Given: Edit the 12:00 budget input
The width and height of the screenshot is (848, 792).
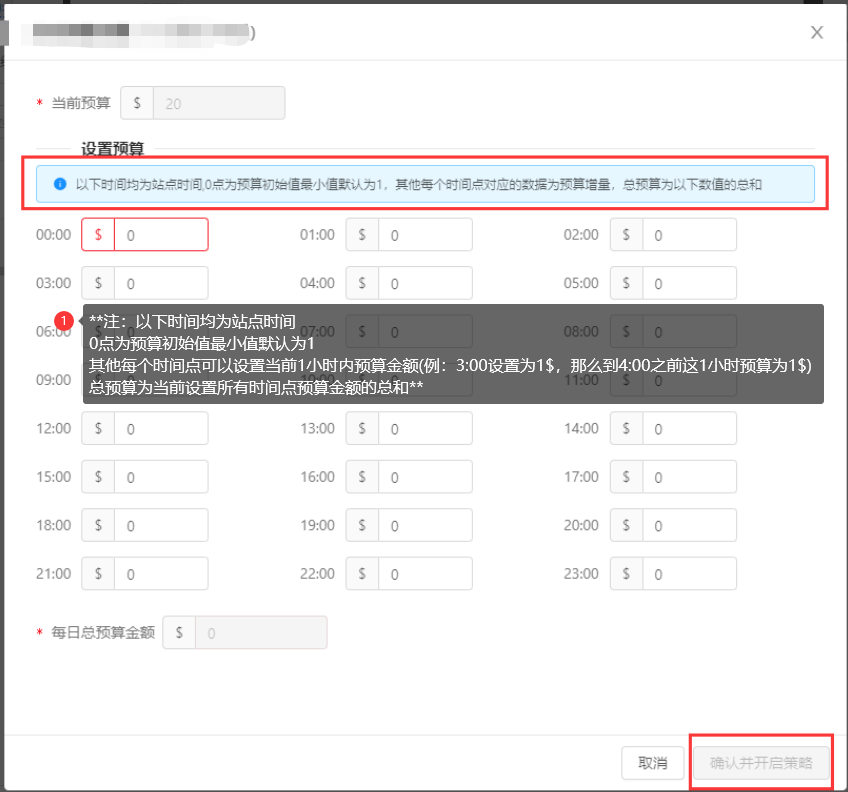Looking at the screenshot, I should [x=161, y=428].
